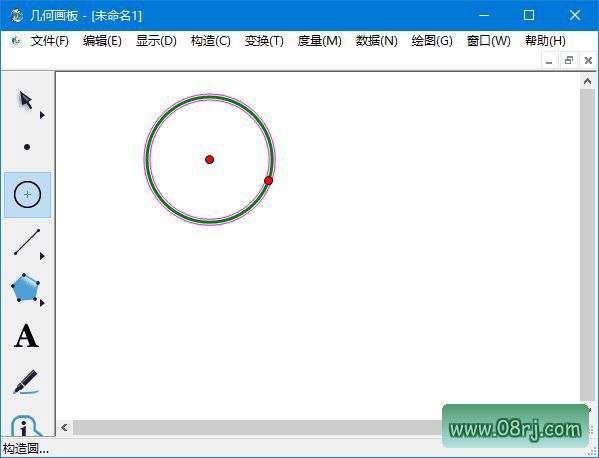Click the vertical scrollbar track
The image size is (599, 458).
tap(588, 244)
